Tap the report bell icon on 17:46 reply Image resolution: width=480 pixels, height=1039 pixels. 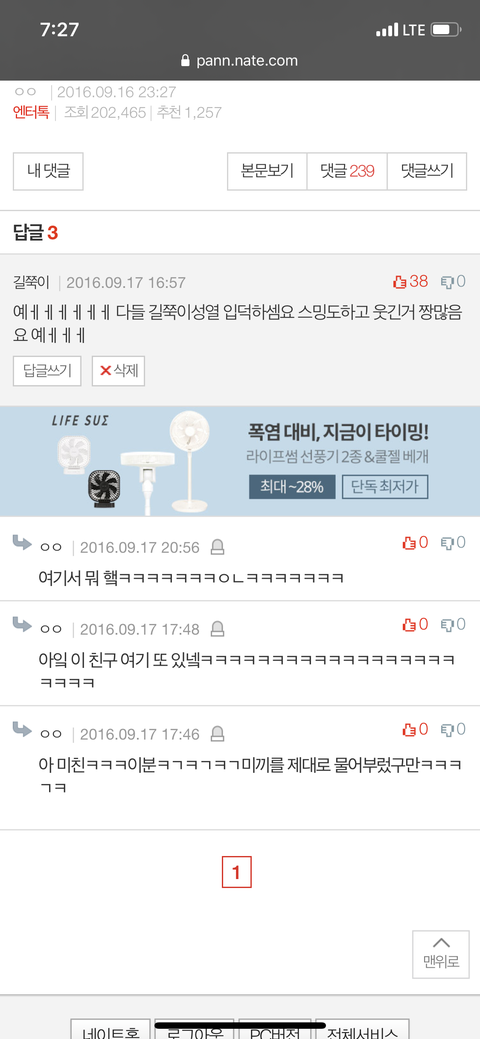pyautogui.click(x=217, y=734)
